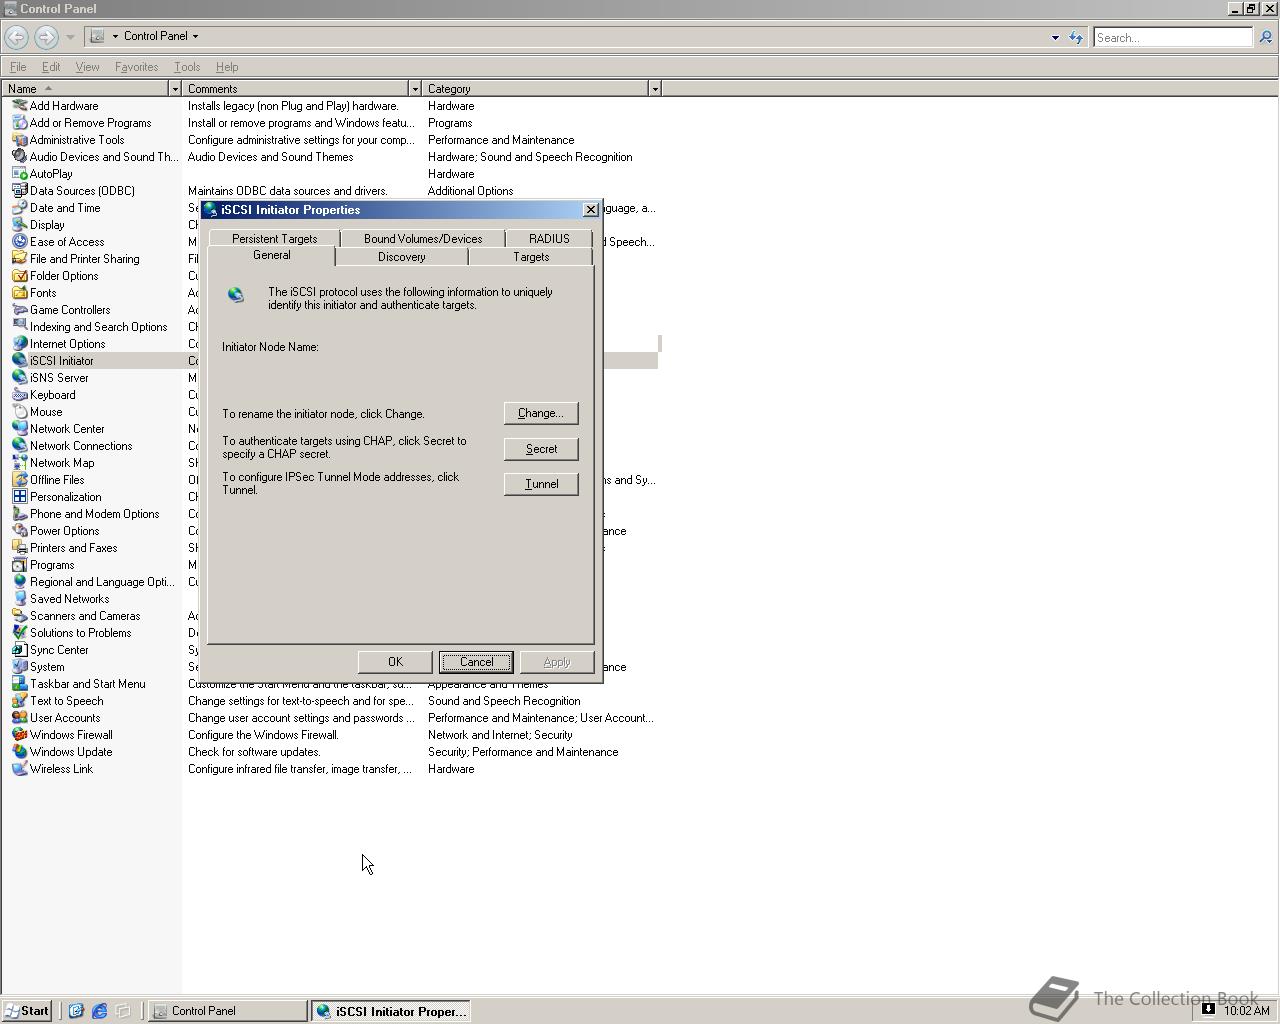Image resolution: width=1280 pixels, height=1024 pixels.
Task: Select the Network Center icon
Action: pos(19,429)
